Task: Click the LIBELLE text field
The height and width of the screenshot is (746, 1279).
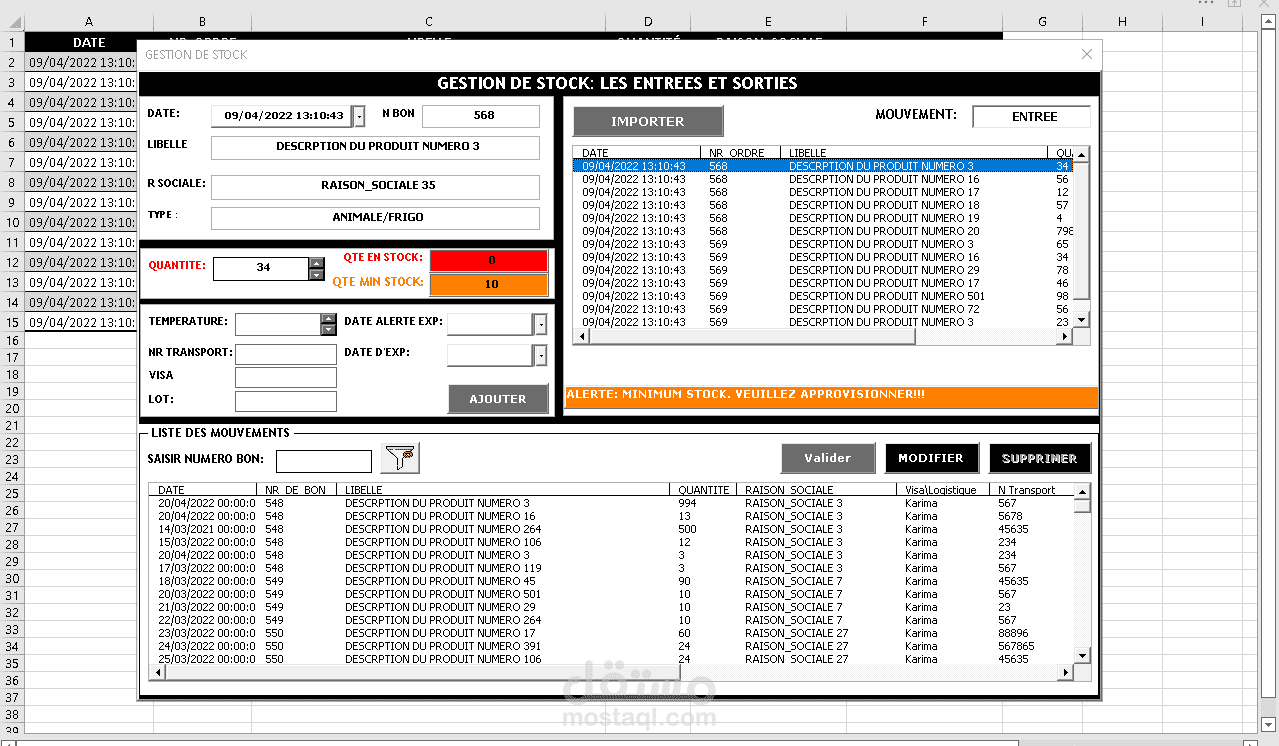Action: click(375, 147)
